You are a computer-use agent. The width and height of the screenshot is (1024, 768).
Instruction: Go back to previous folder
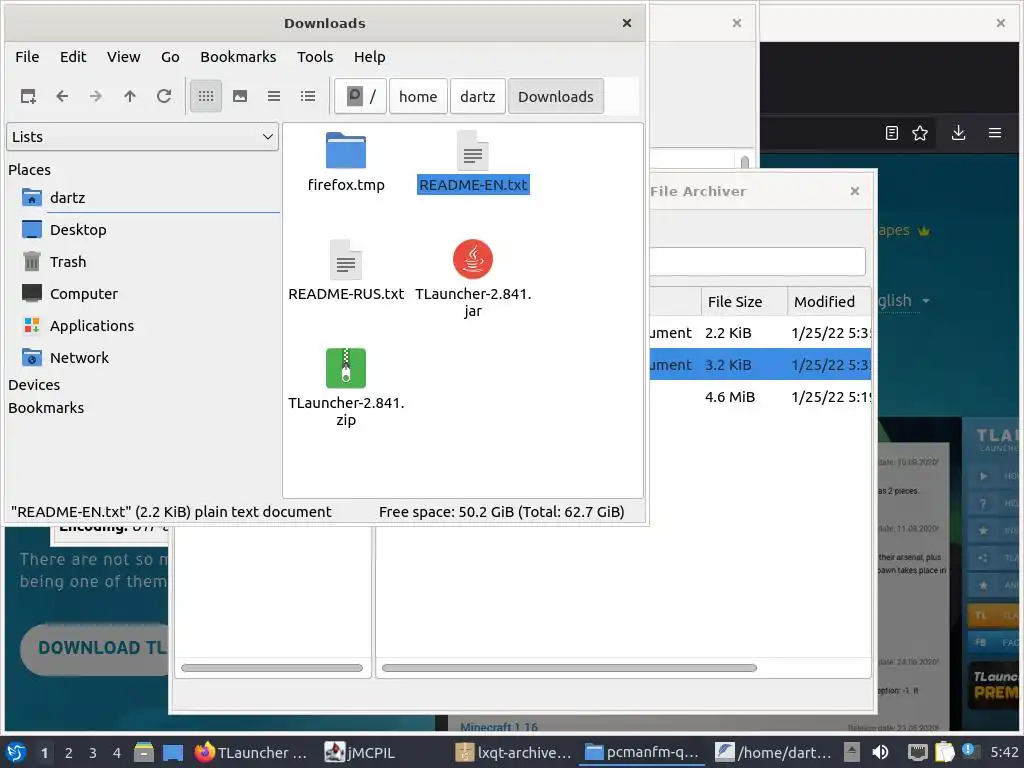point(62,97)
